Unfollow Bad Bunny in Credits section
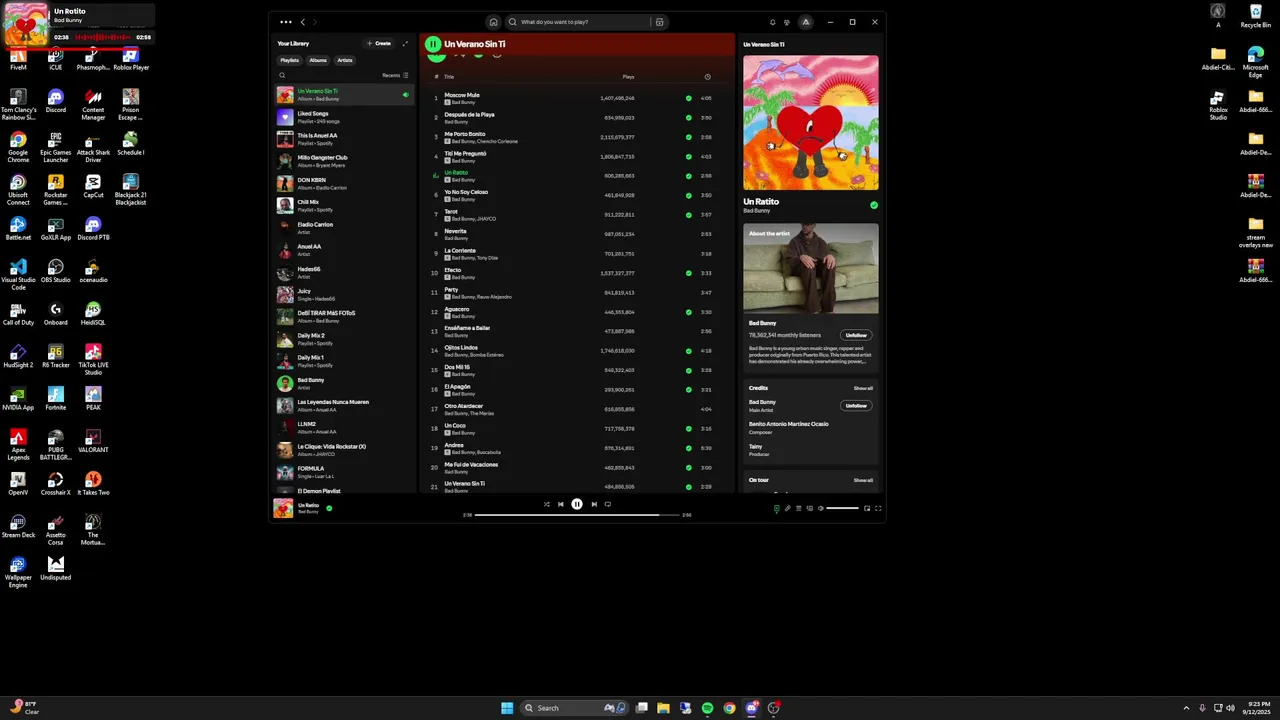1280x720 pixels. tap(856, 406)
